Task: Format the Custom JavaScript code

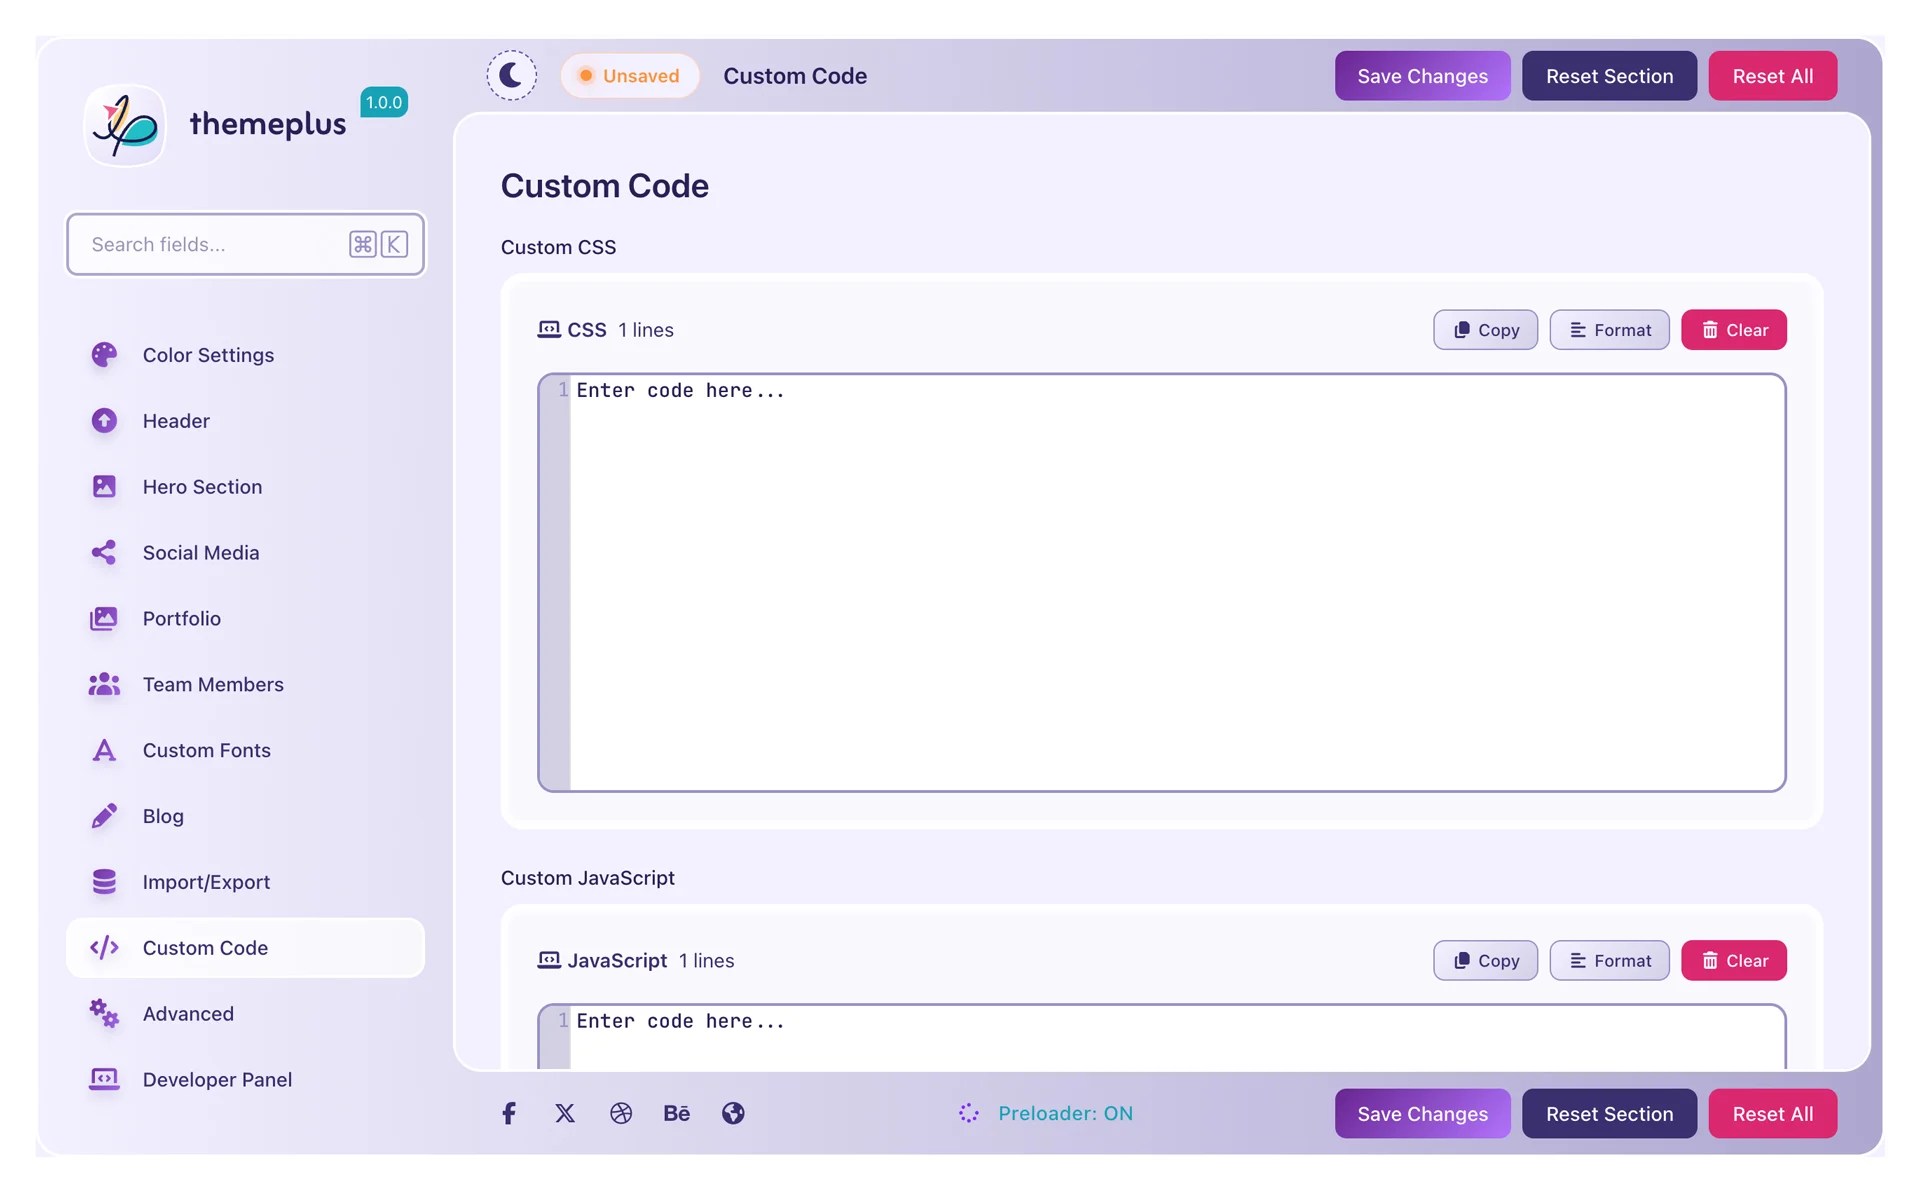Action: coord(1609,960)
